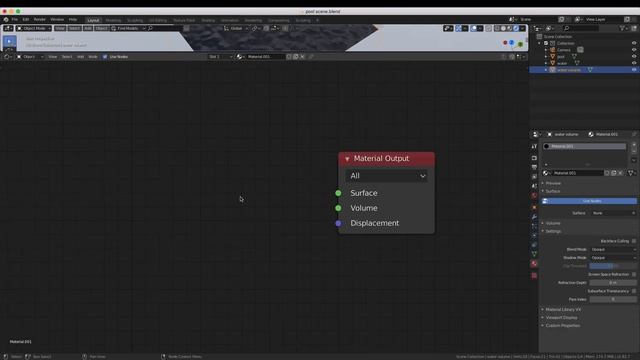Open the viewport Select menu

(74, 28)
